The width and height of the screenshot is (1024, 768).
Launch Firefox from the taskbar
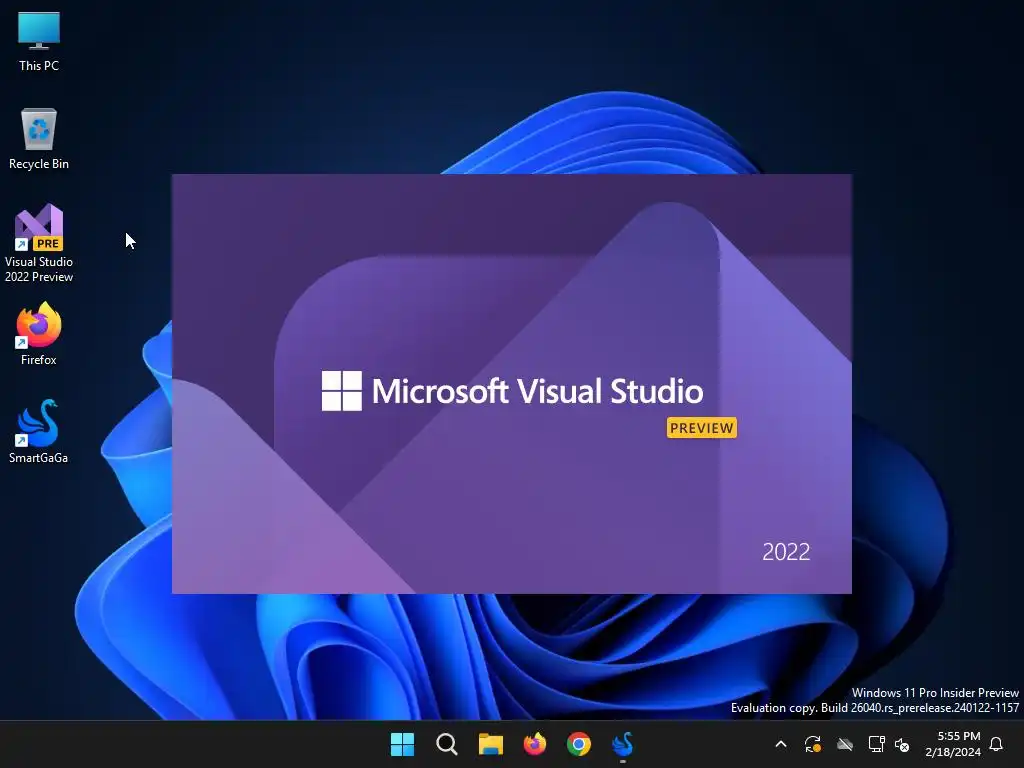click(535, 744)
